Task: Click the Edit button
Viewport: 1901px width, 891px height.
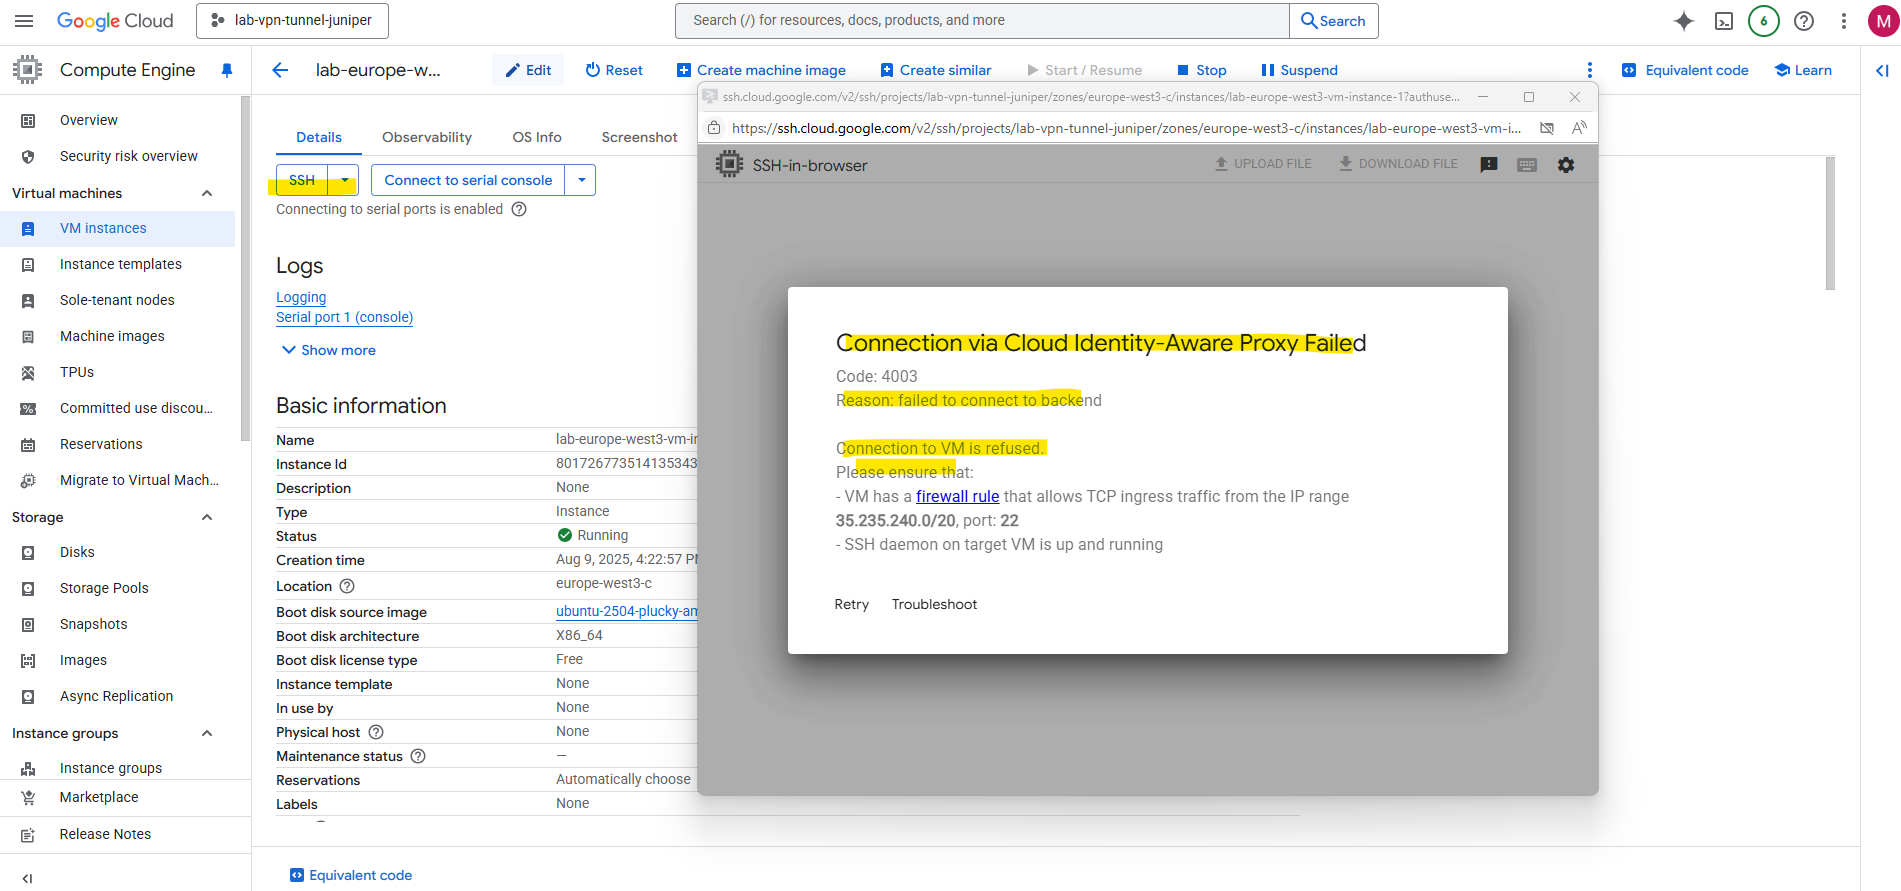Action: [x=528, y=70]
